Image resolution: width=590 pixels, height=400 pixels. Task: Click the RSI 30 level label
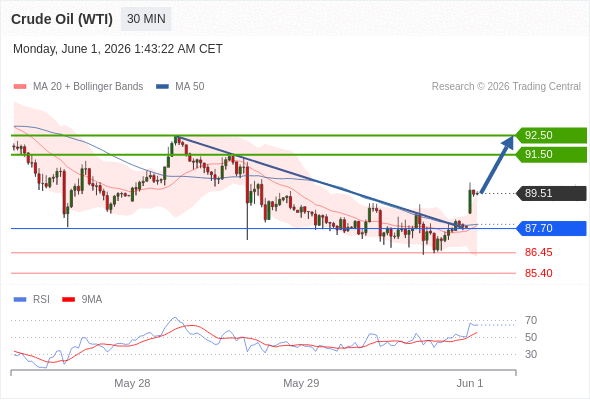pos(531,354)
